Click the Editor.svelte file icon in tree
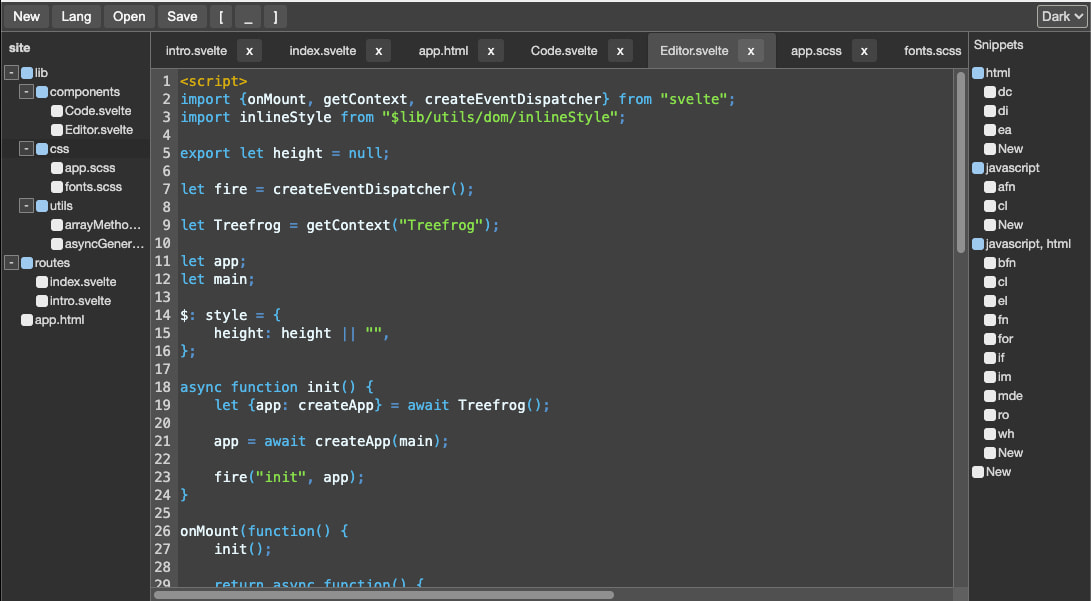The width and height of the screenshot is (1091, 601). (57, 129)
